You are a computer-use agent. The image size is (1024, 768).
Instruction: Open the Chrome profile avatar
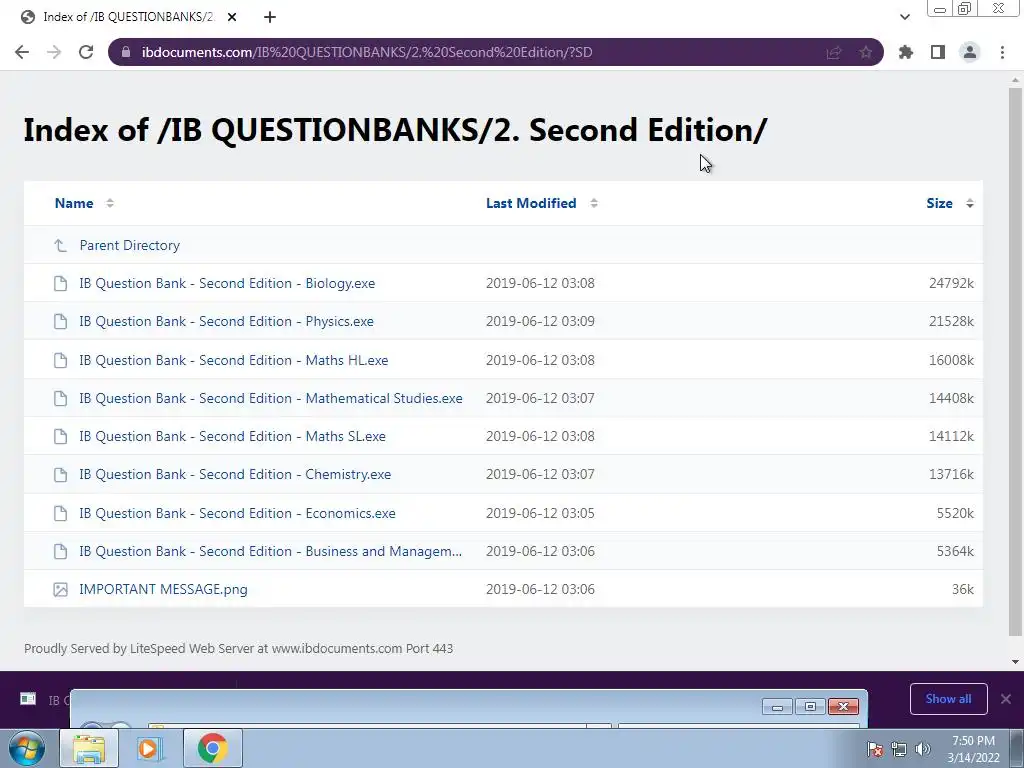click(x=970, y=52)
